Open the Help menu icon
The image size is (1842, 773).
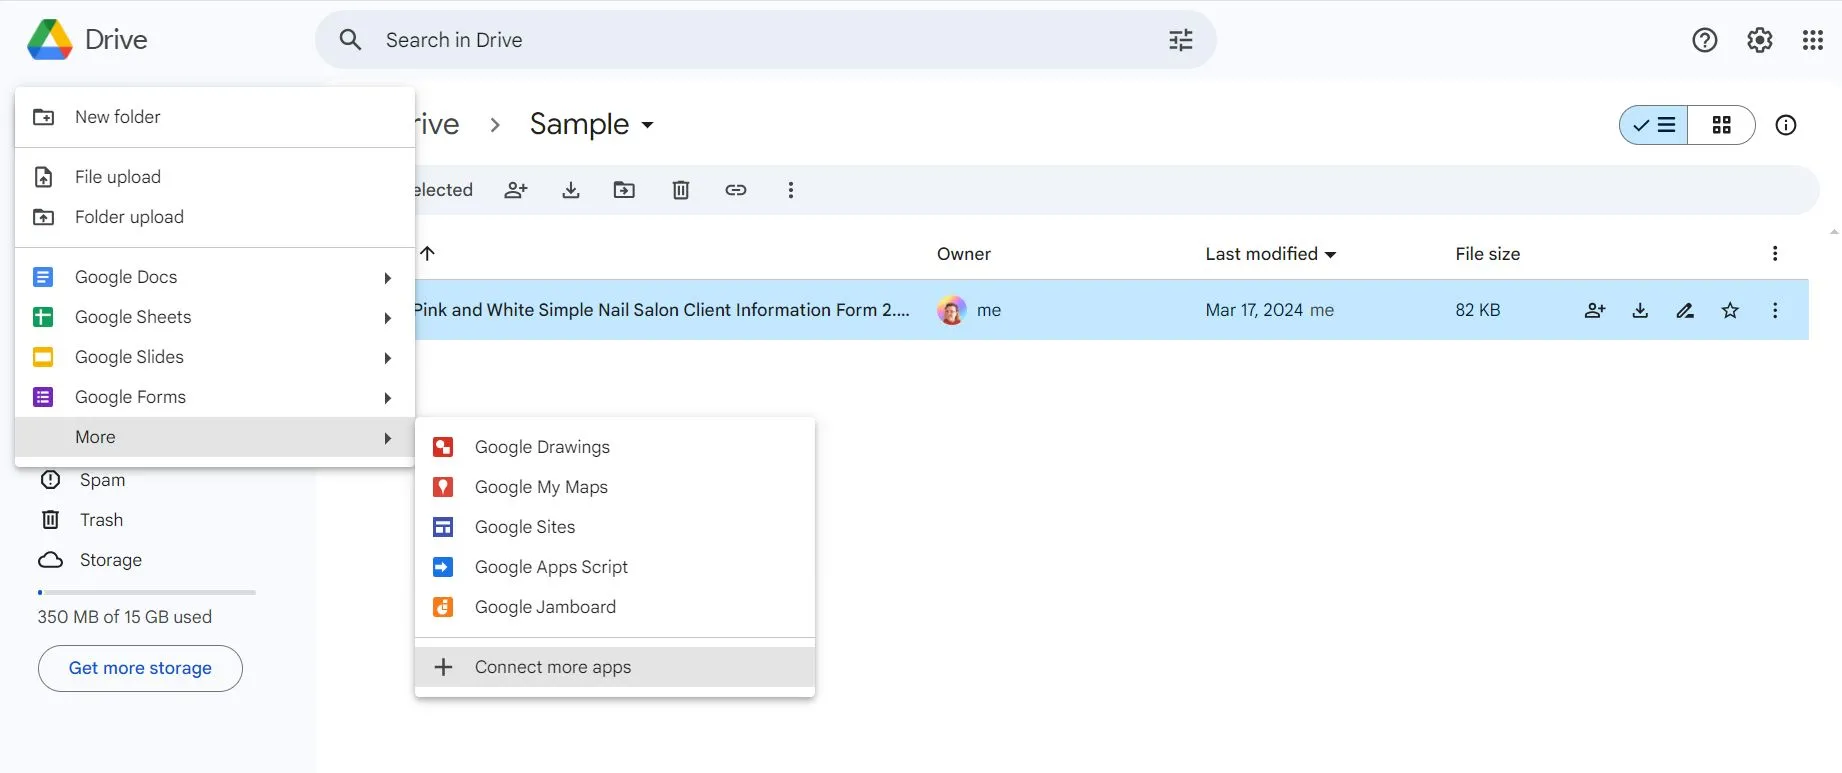[1705, 40]
